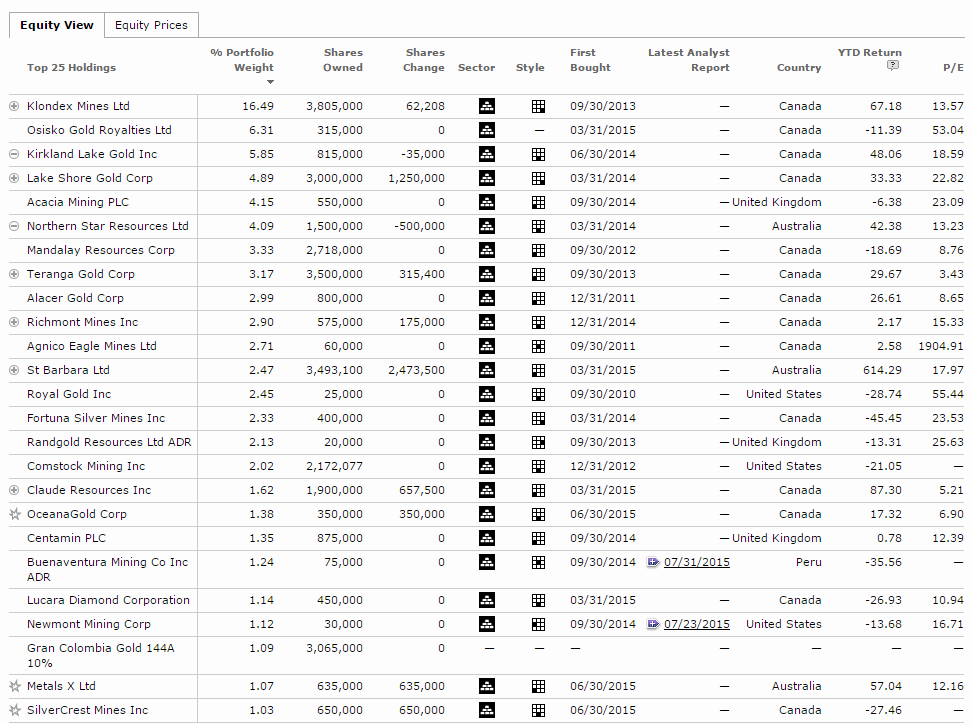Click Kirkland Lake Gold shares change -35,000
The image size is (972, 725).
coord(422,154)
